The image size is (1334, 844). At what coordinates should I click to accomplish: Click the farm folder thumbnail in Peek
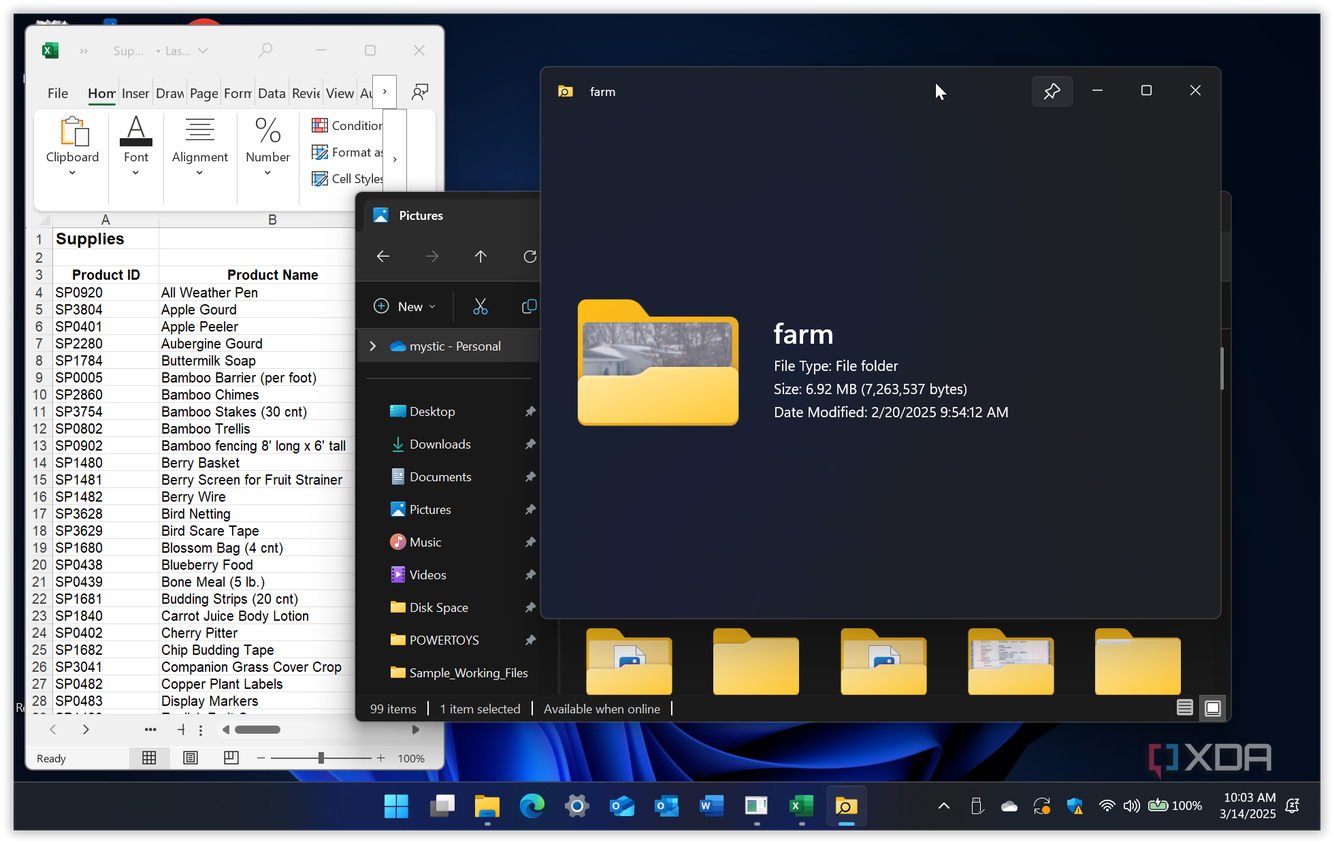click(x=658, y=362)
